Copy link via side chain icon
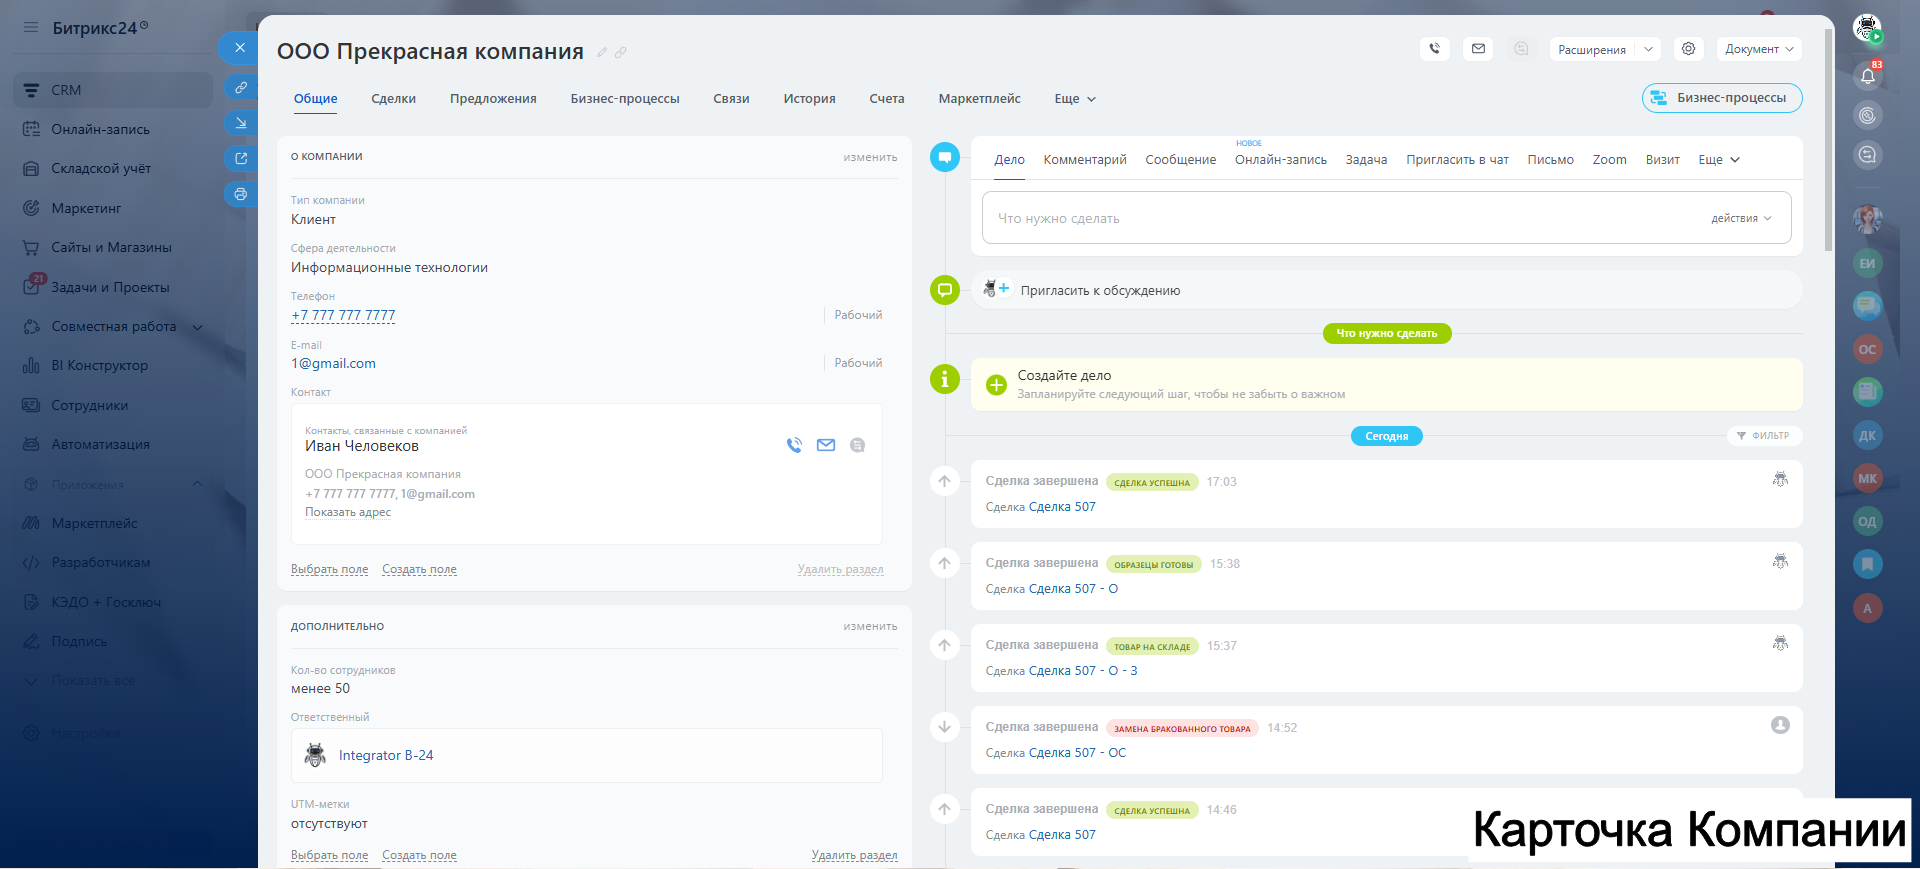 click(240, 88)
